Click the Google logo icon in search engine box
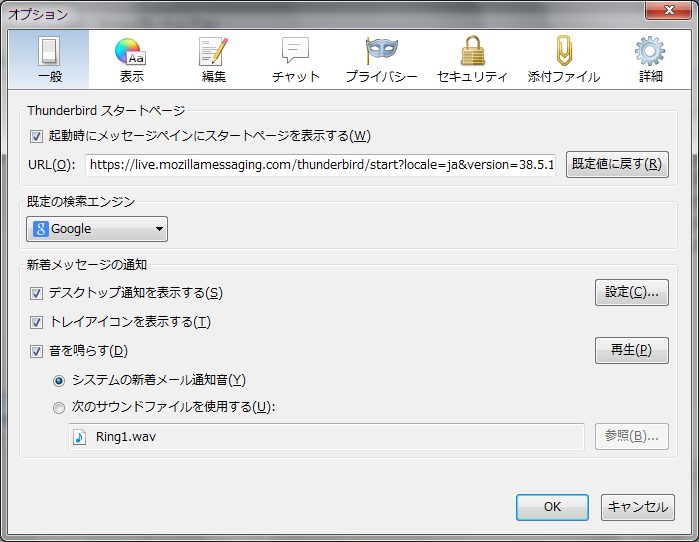 [41, 229]
